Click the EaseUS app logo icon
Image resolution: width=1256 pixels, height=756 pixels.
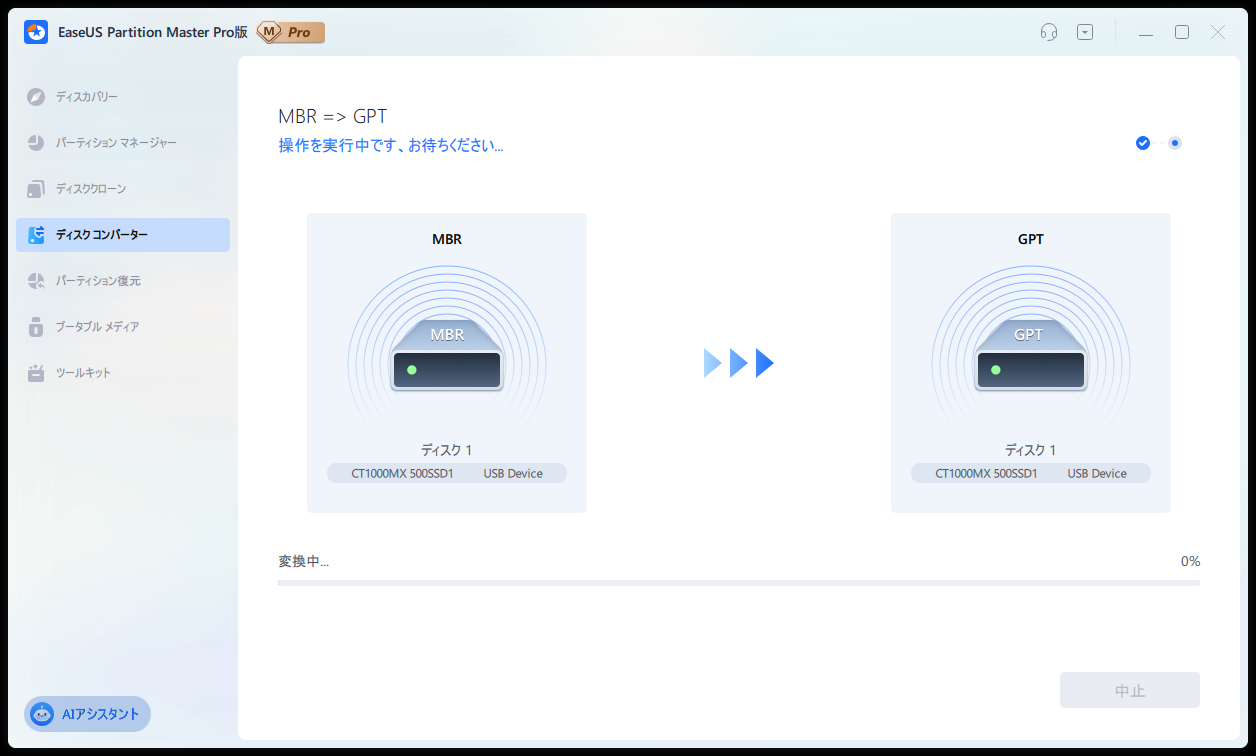[x=37, y=32]
